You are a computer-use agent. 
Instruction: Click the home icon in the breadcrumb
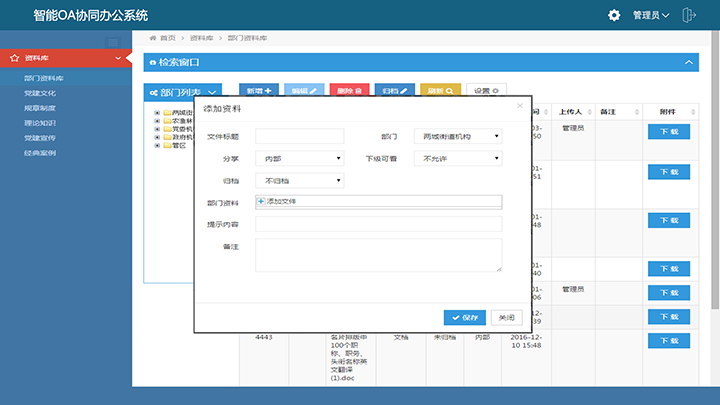pos(151,37)
